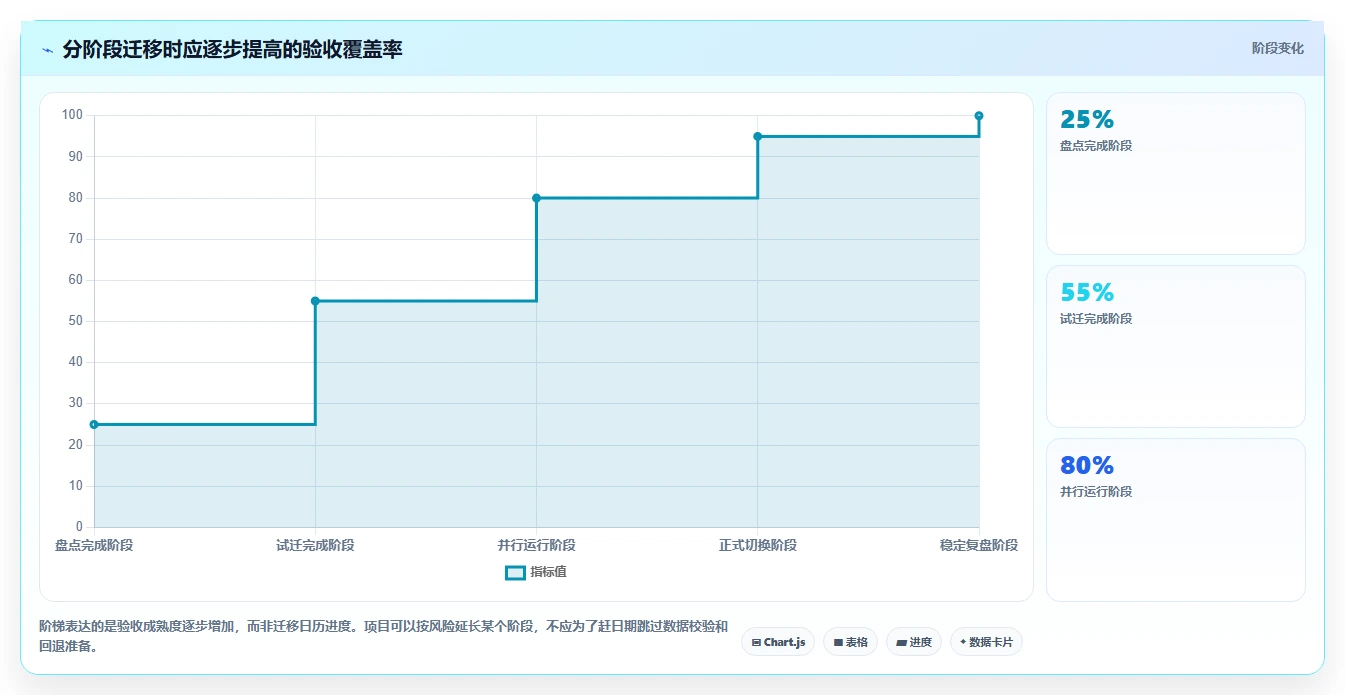The image size is (1345, 695).
Task: Select the data point at value 80
Action: [536, 198]
